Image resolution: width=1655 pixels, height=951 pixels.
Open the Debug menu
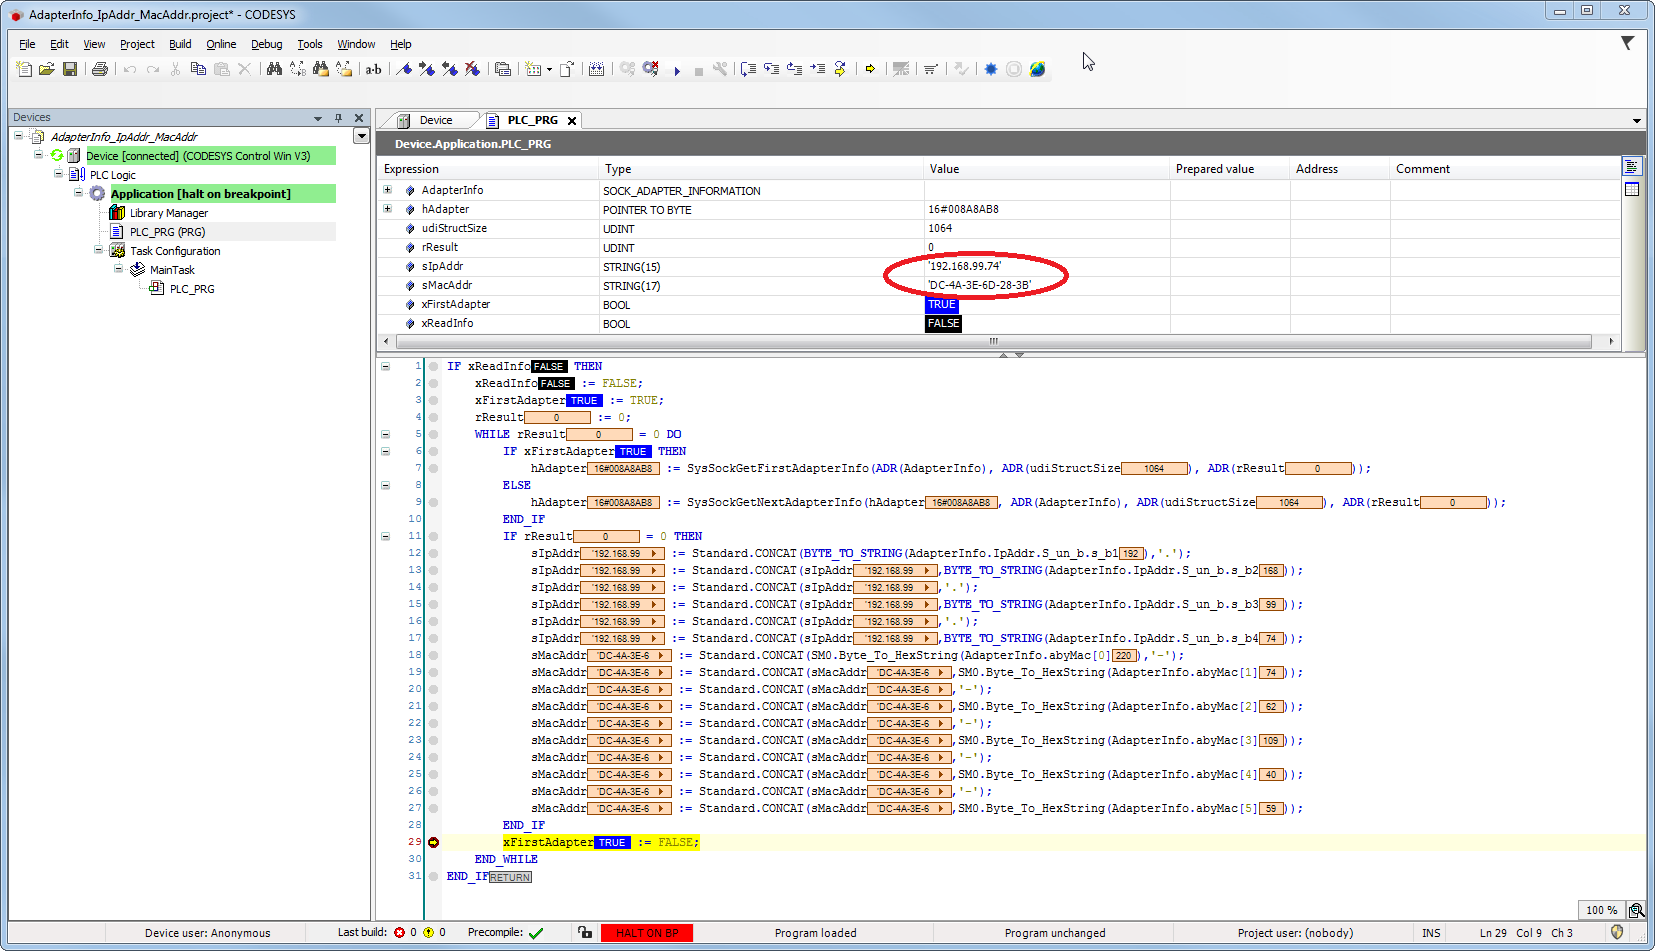pos(266,44)
